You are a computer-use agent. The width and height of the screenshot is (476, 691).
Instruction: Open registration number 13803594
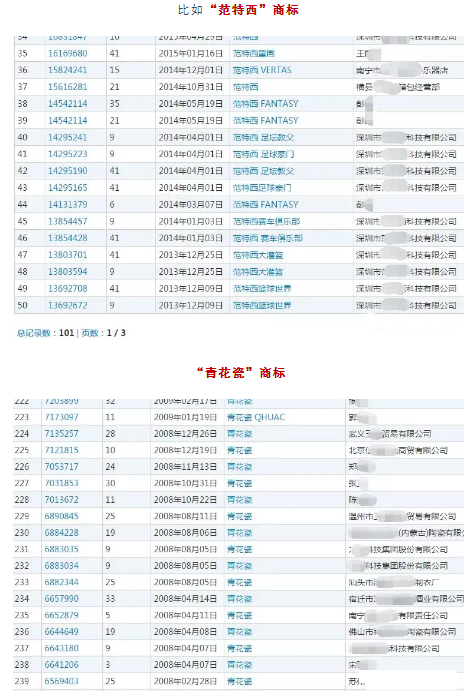pos(67,271)
